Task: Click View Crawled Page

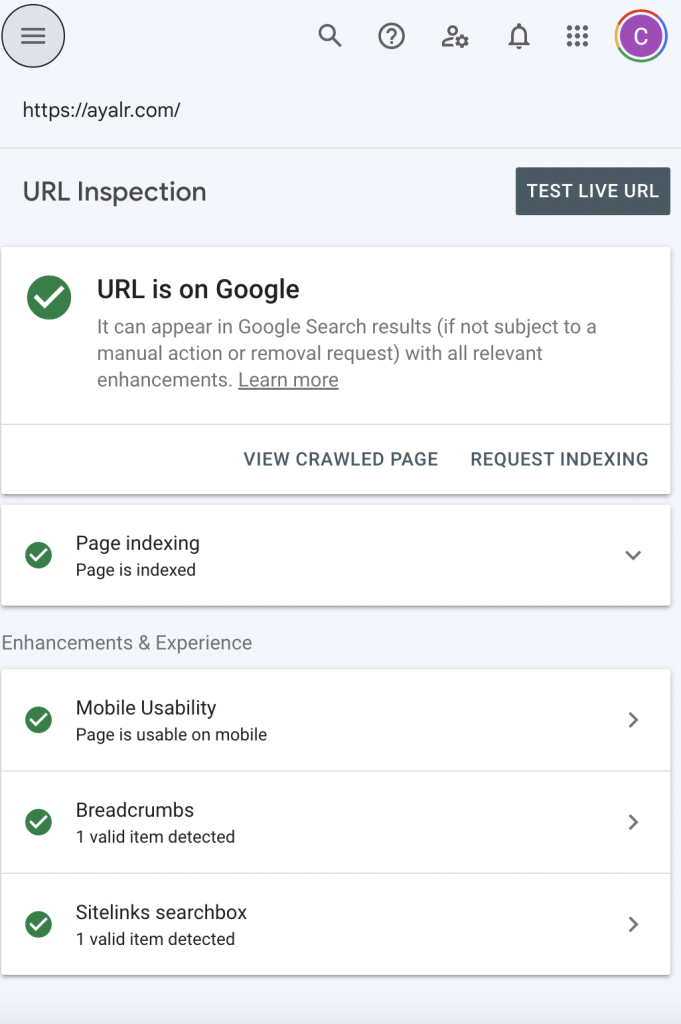Action: pos(341,459)
